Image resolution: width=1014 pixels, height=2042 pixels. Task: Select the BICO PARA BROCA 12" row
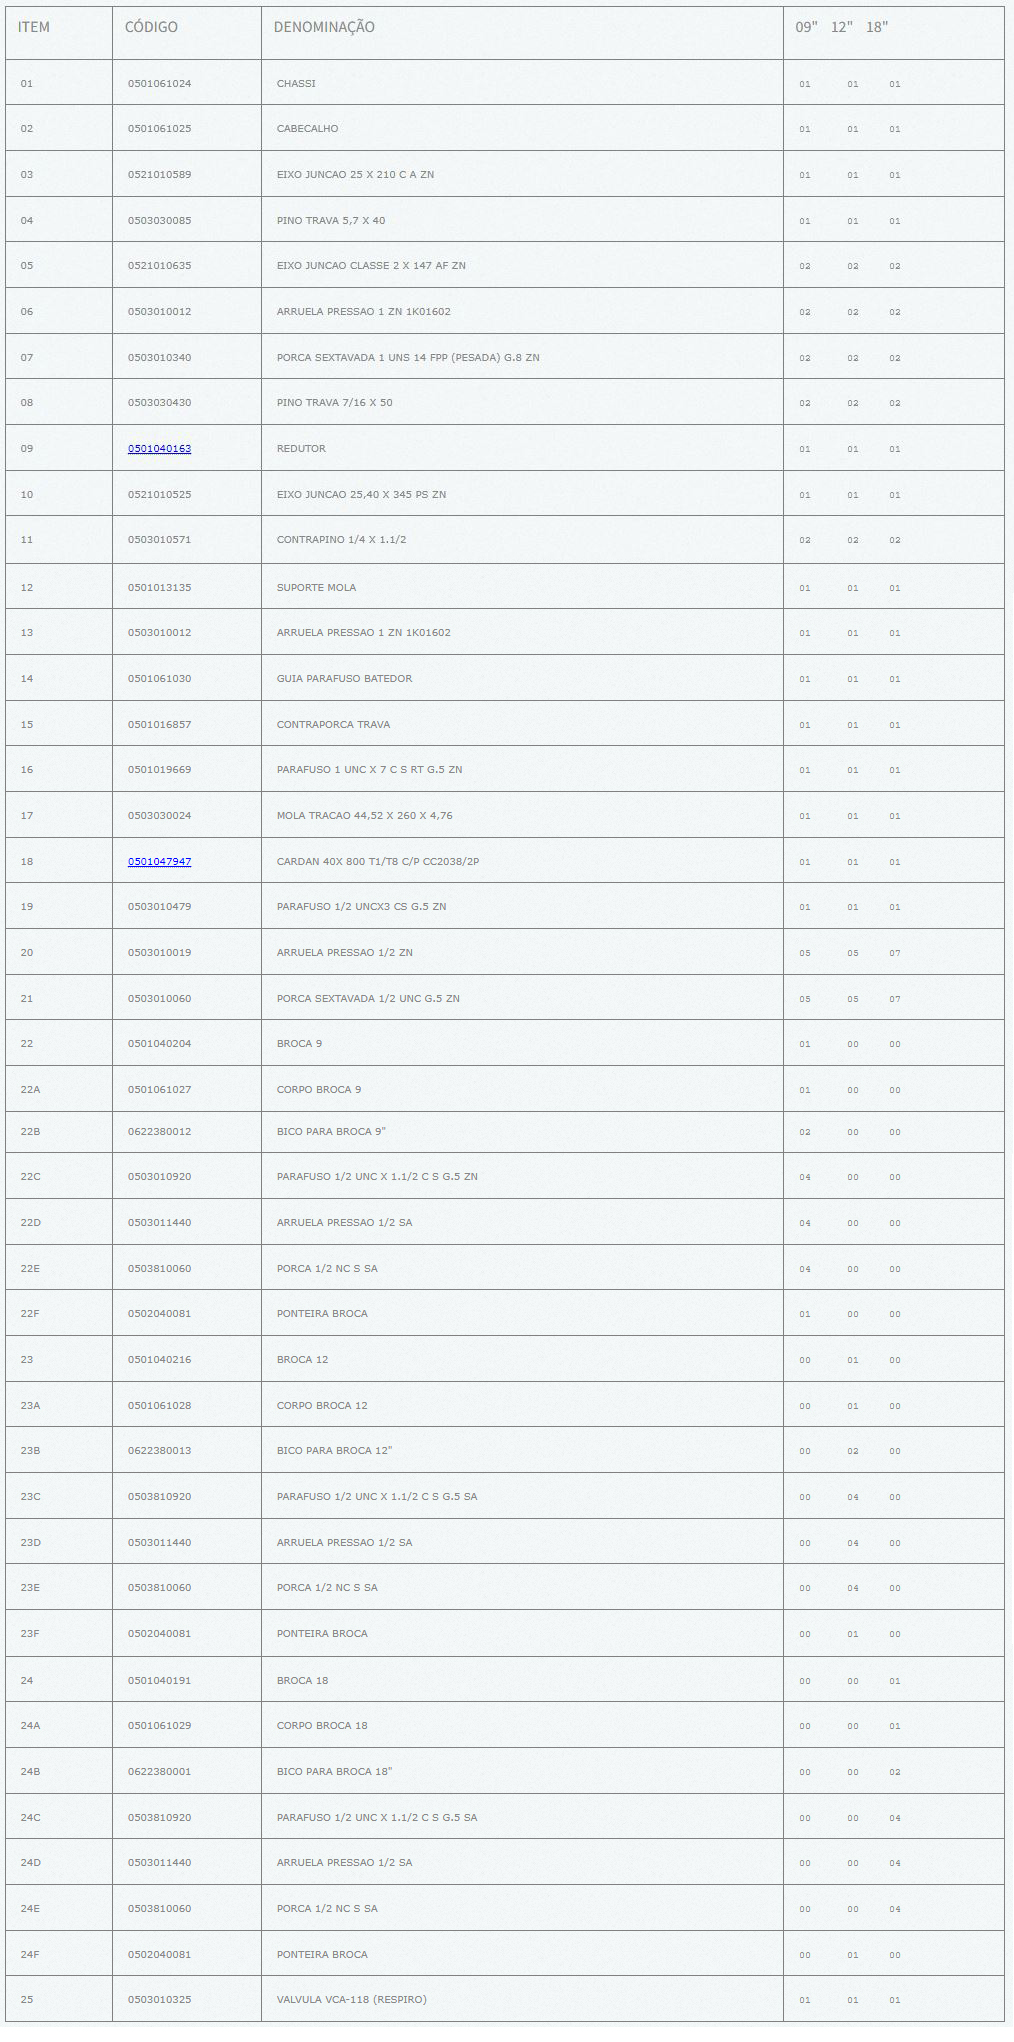pyautogui.click(x=334, y=1451)
